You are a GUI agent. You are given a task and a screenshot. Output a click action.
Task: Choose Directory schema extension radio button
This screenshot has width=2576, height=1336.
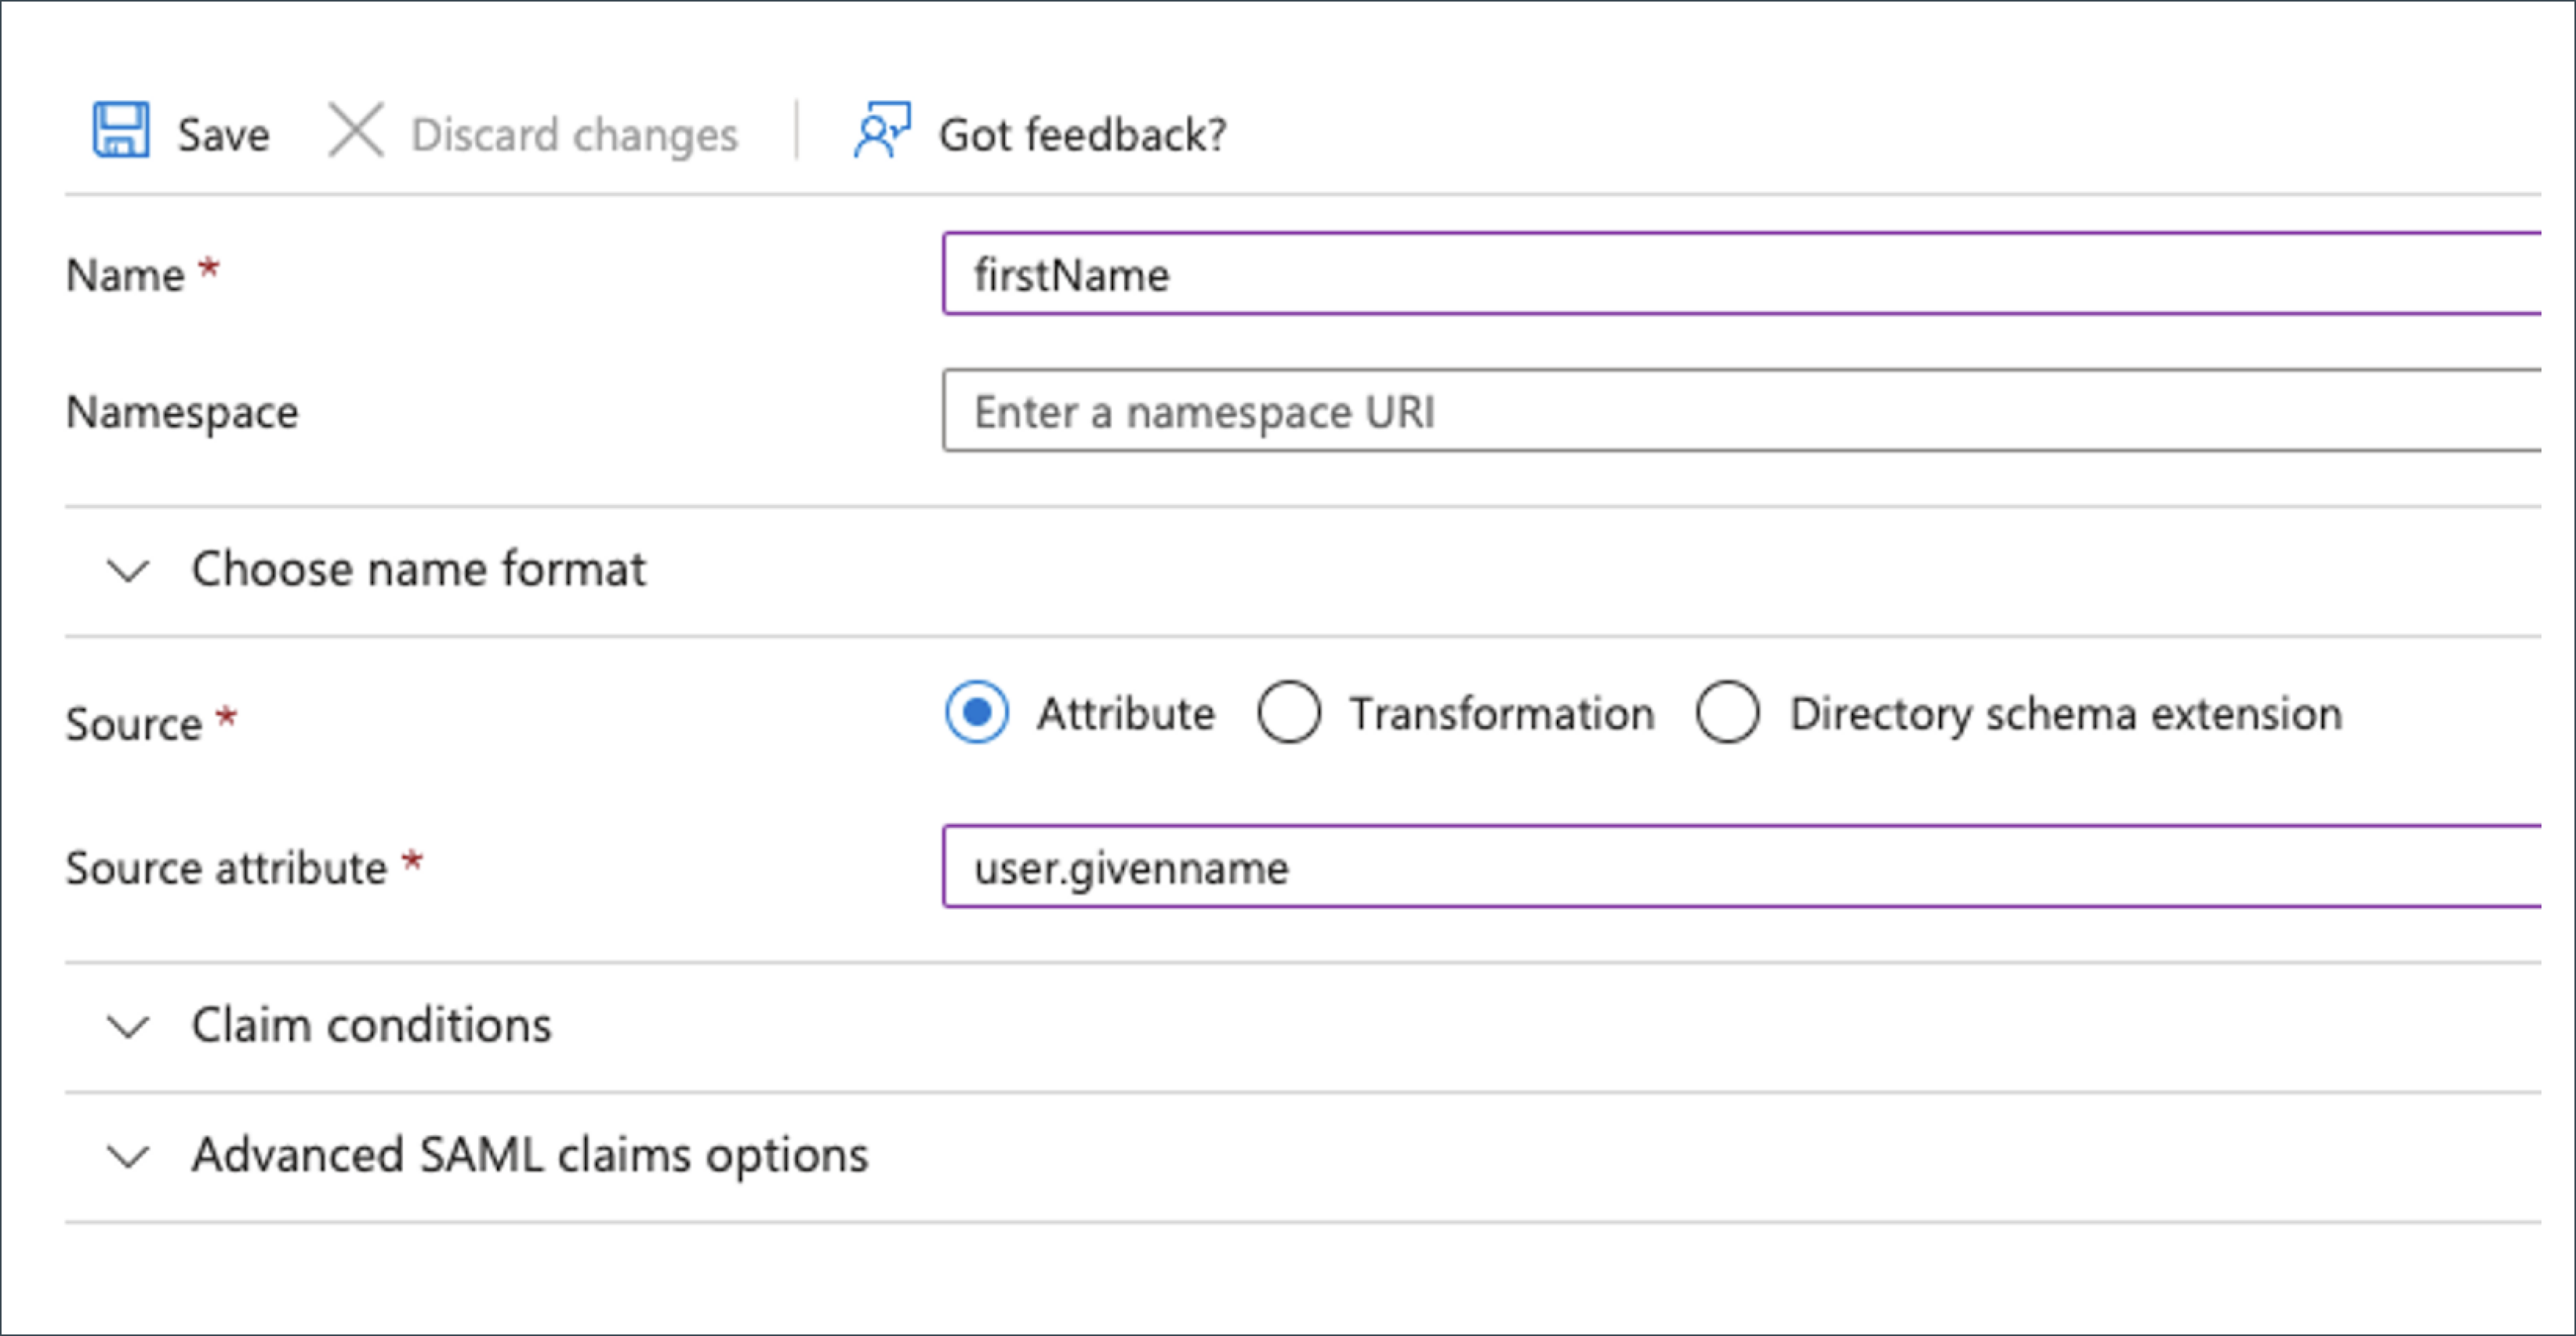[1727, 713]
